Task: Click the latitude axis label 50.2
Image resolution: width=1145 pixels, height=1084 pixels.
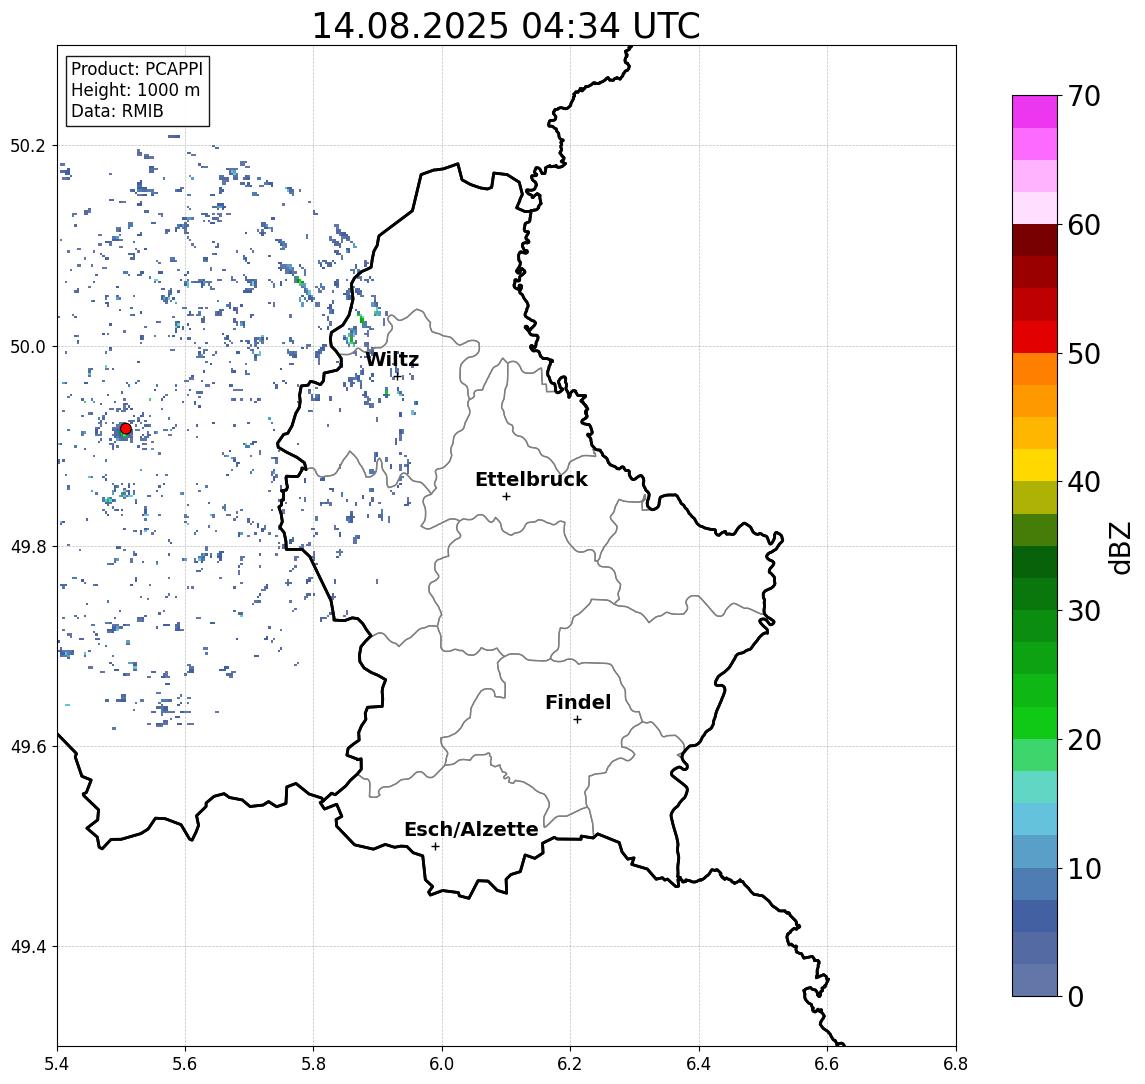Action: click(28, 145)
